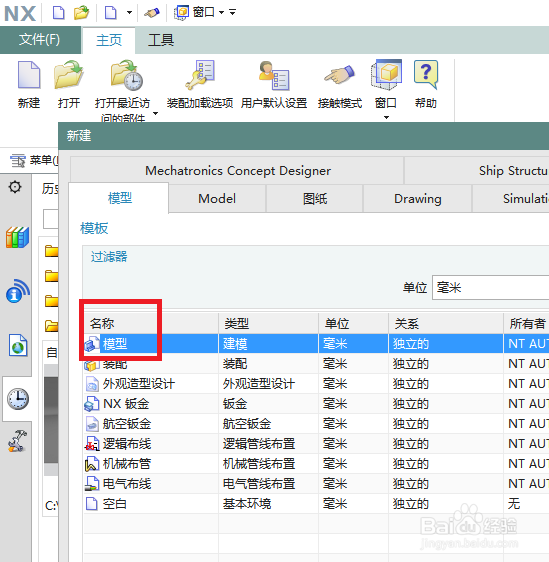Click the 菜单 menu icon
This screenshot has width=549, height=562.
[x=18, y=161]
